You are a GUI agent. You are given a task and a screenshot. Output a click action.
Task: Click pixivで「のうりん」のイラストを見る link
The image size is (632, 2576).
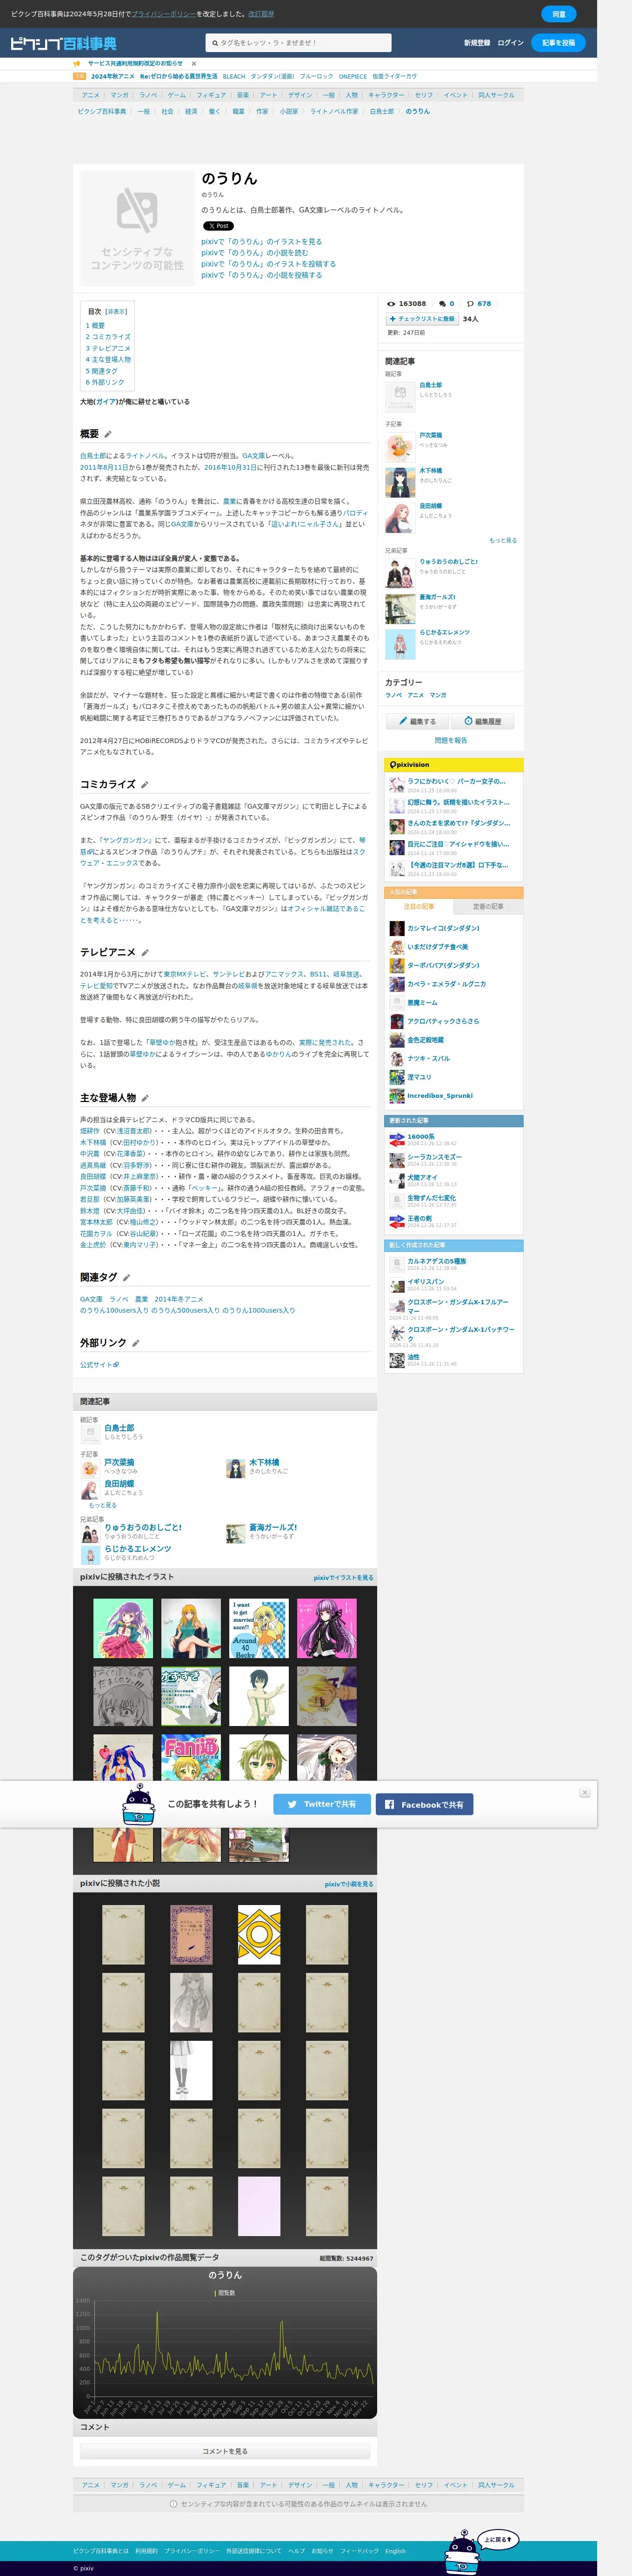coord(261,242)
